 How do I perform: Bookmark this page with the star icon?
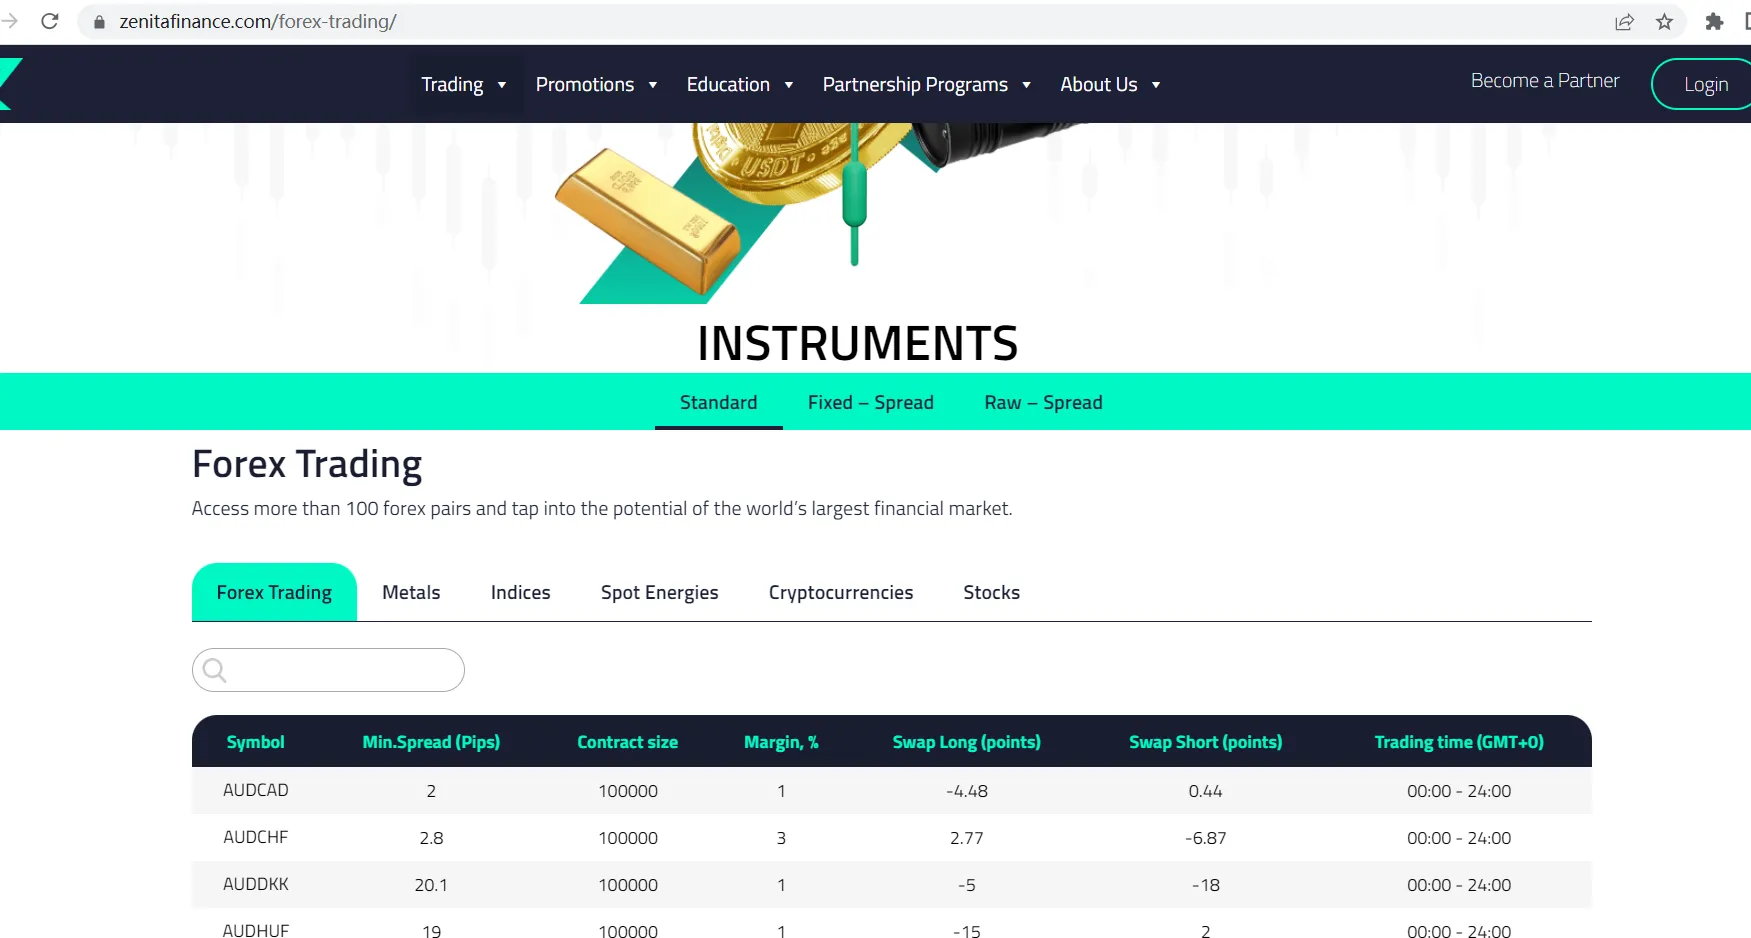(1664, 22)
